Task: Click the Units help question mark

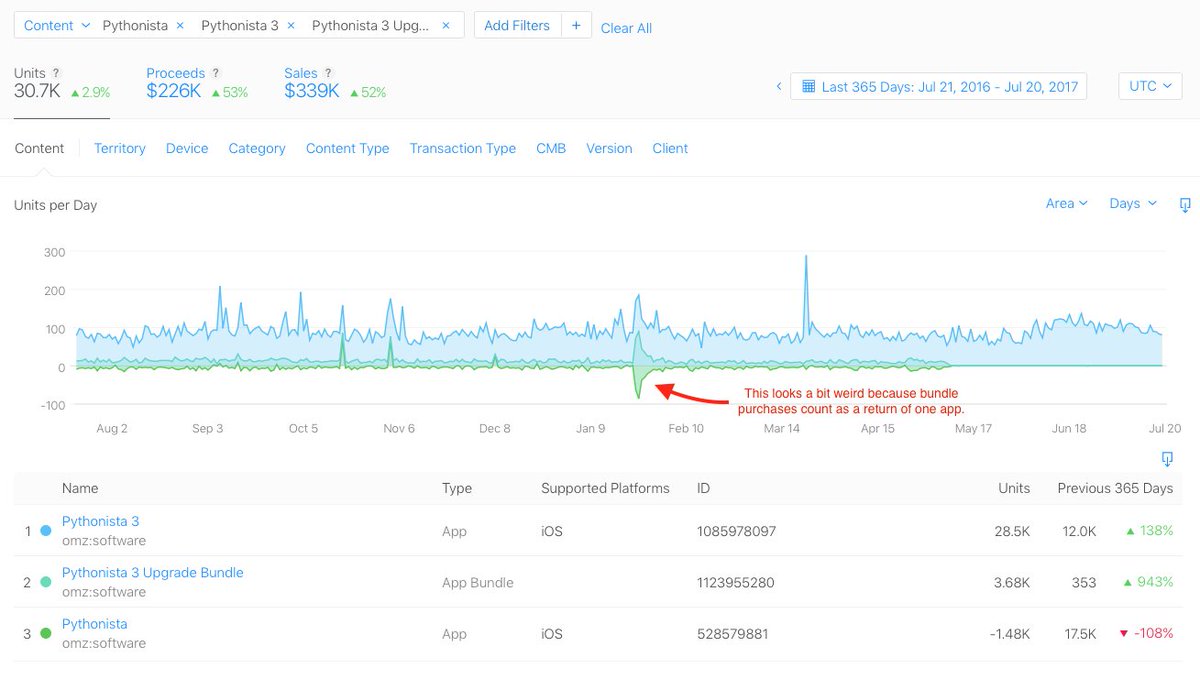Action: pos(56,73)
